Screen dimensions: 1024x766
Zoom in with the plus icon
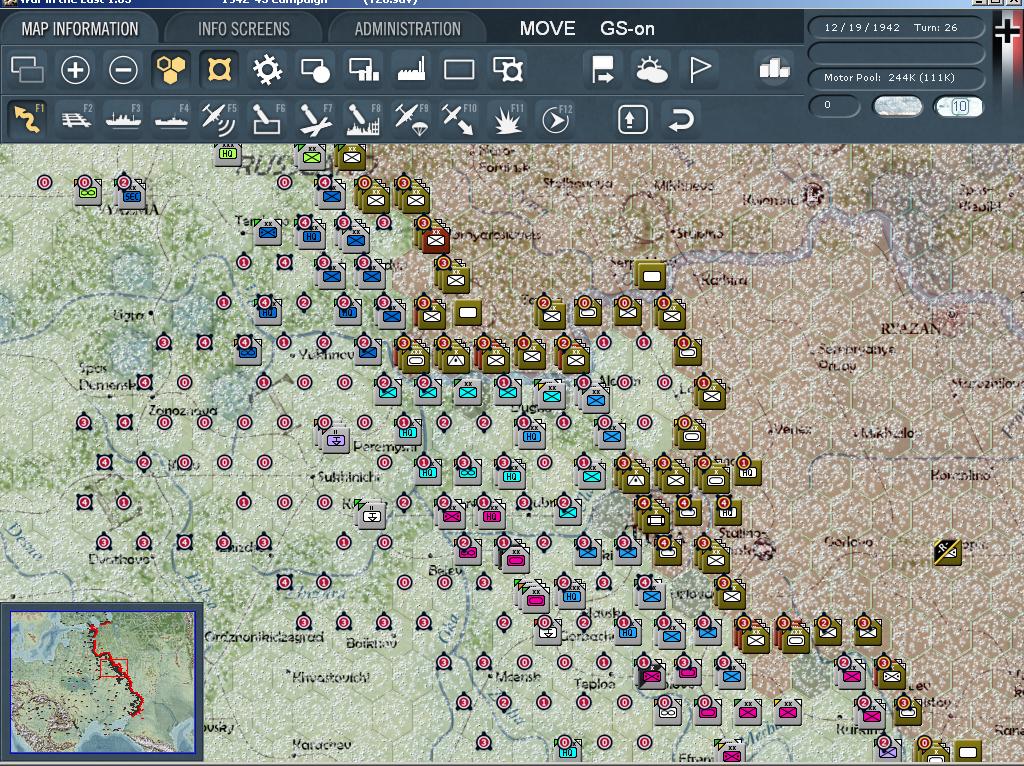tap(75, 70)
